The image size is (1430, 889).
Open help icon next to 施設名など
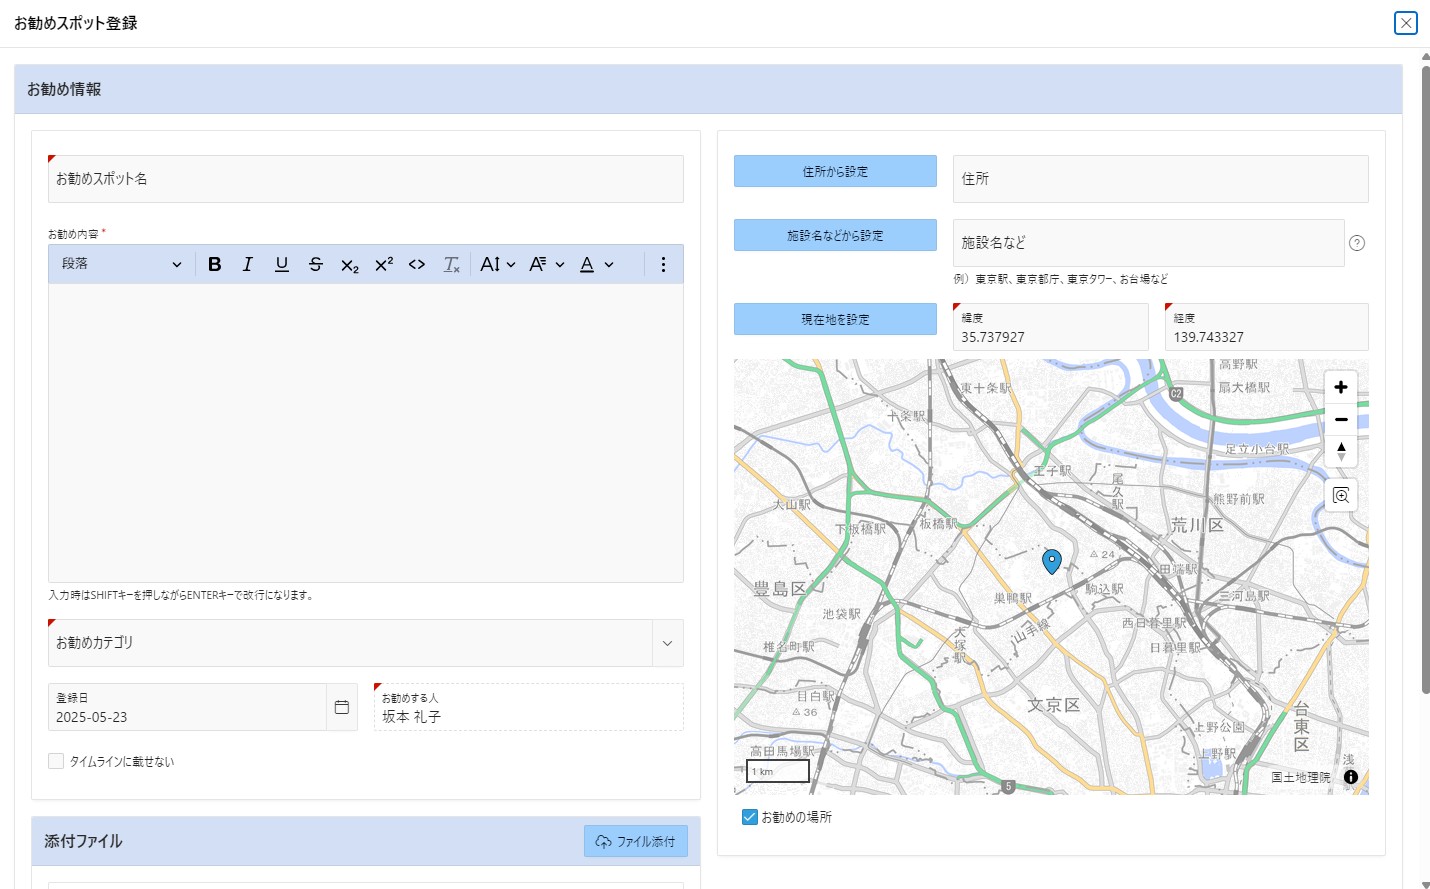tap(1357, 243)
